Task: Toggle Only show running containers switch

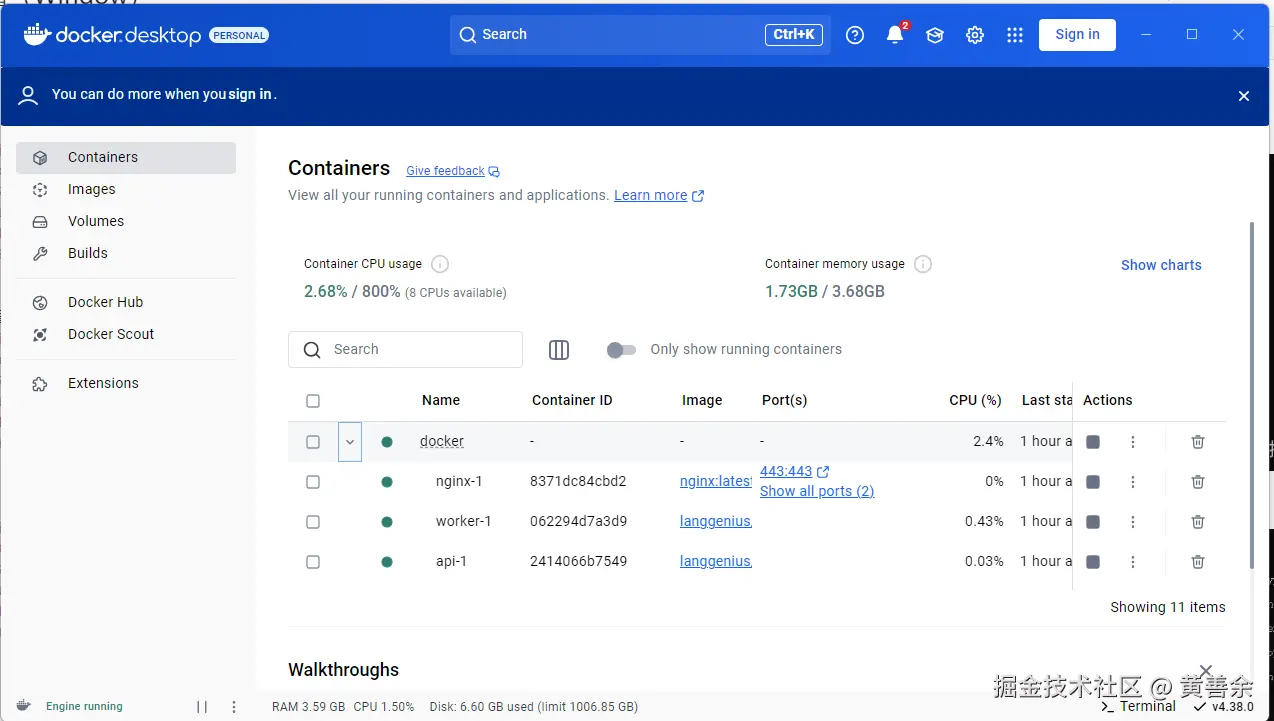Action: (x=621, y=350)
